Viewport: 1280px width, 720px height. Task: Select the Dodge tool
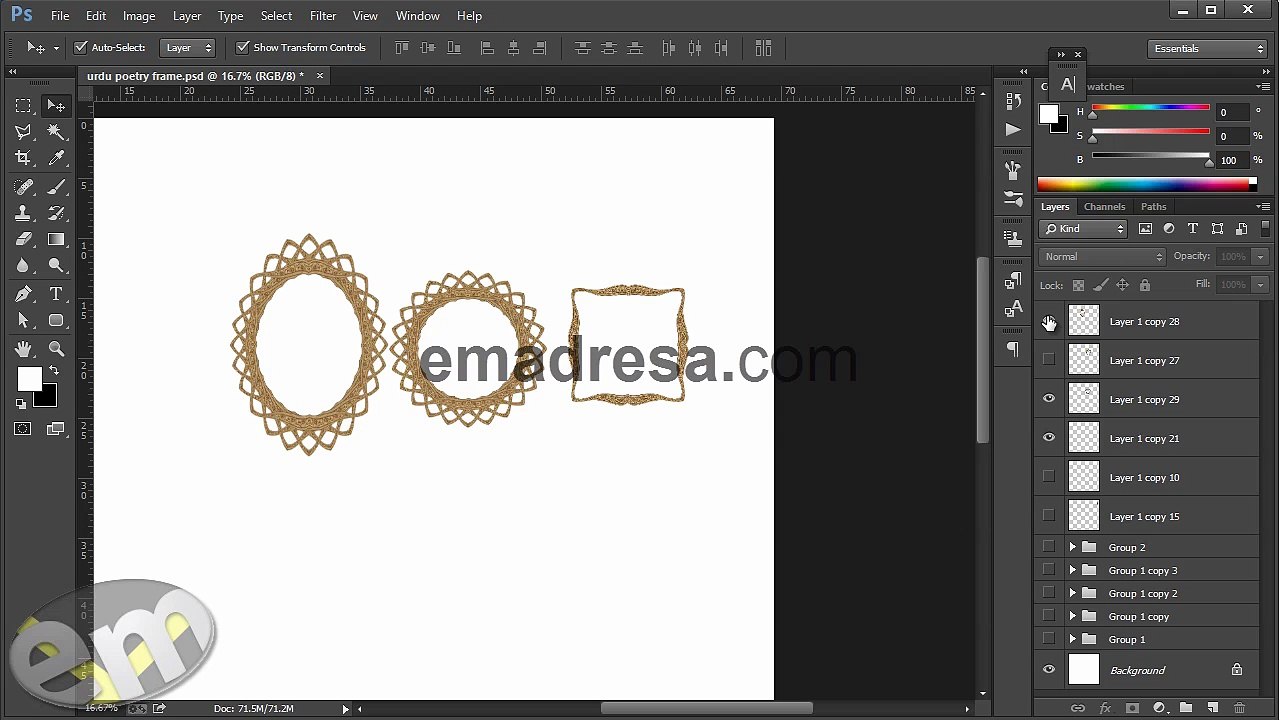[56, 265]
